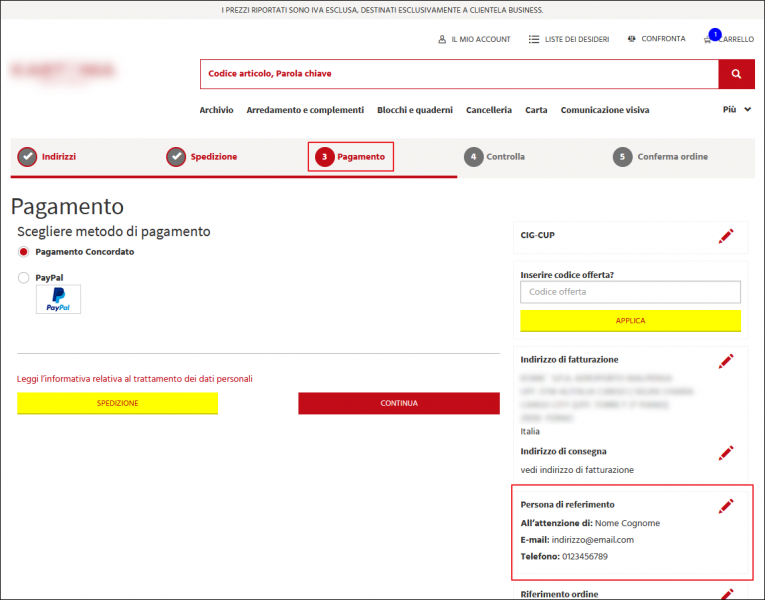Click the red CONTINUA button
The width and height of the screenshot is (765, 600).
[x=399, y=403]
